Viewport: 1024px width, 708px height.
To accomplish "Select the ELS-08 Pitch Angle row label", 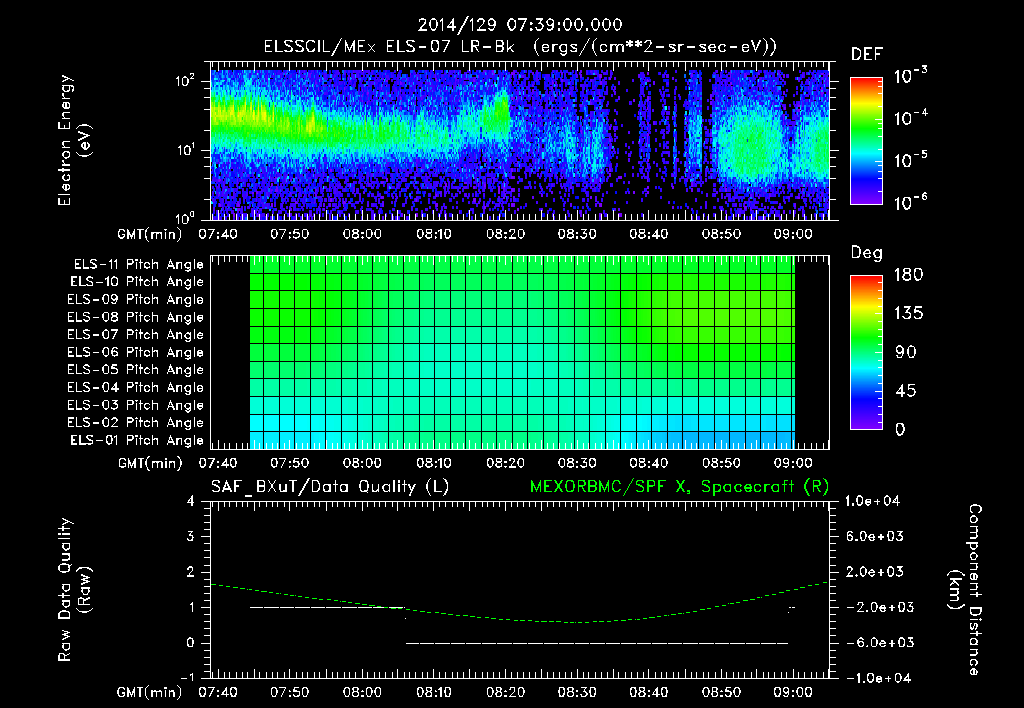I will point(135,317).
